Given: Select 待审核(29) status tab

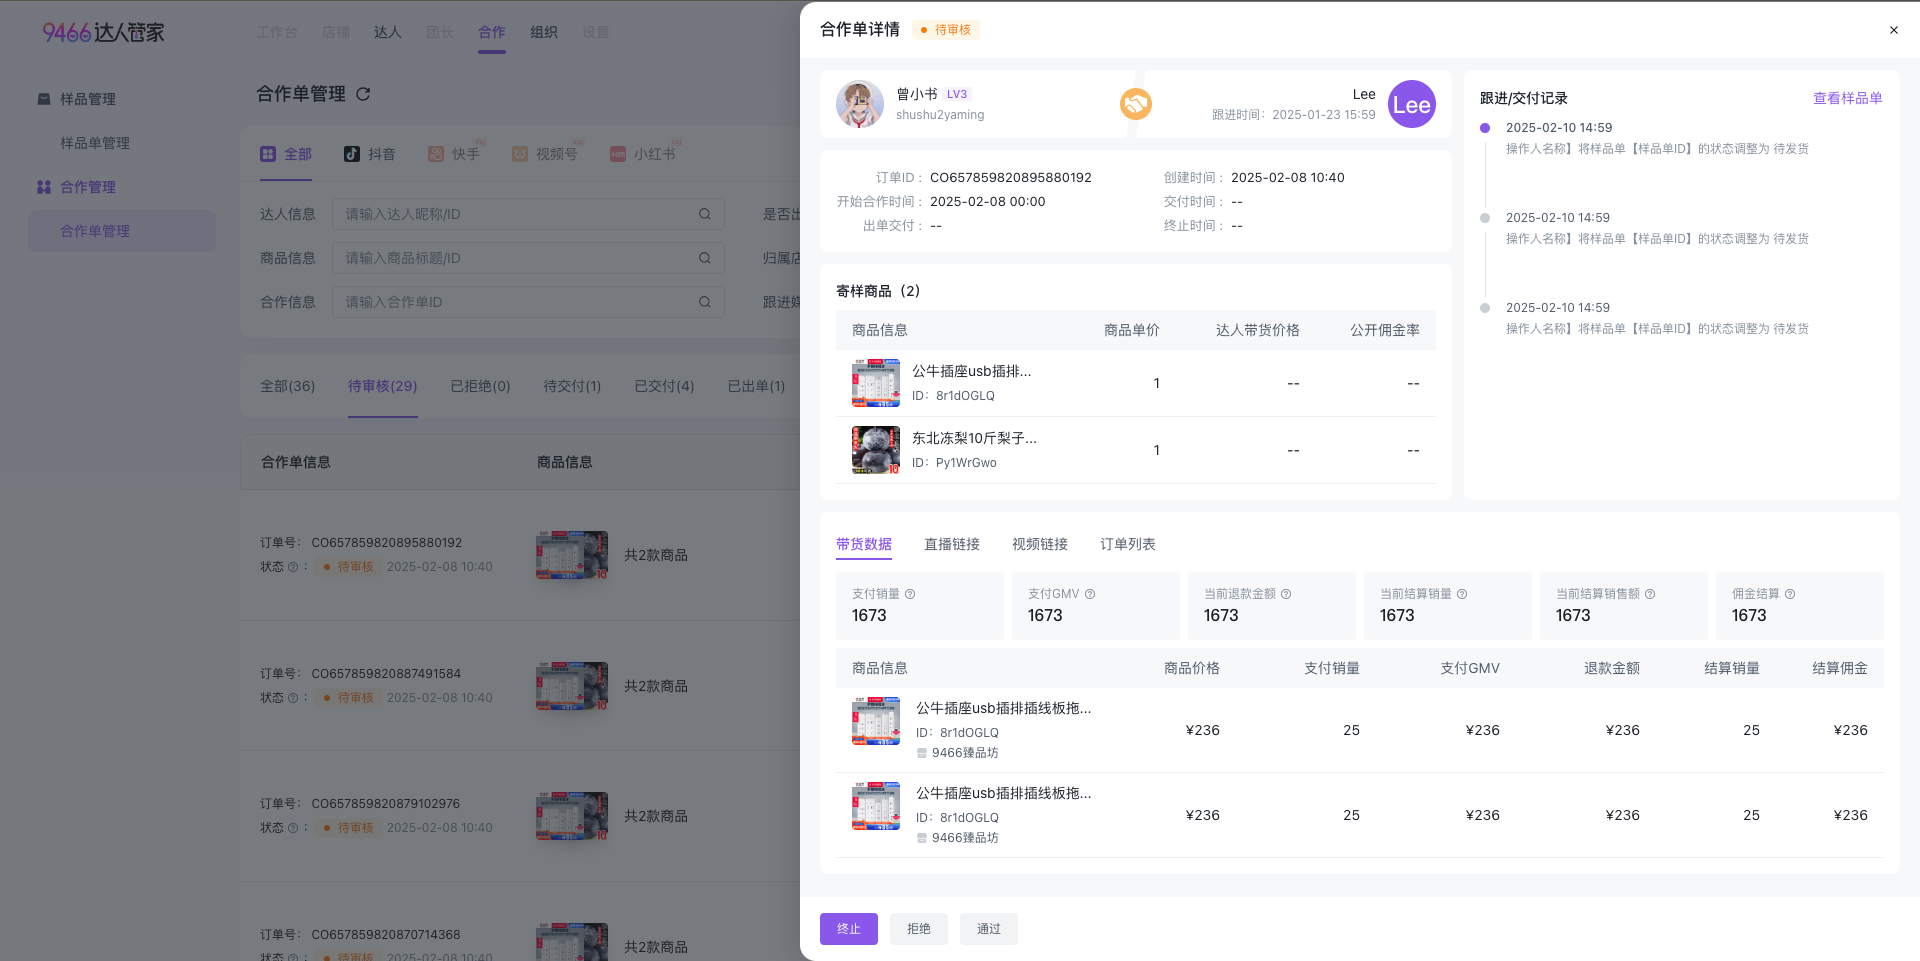Looking at the screenshot, I should (383, 386).
